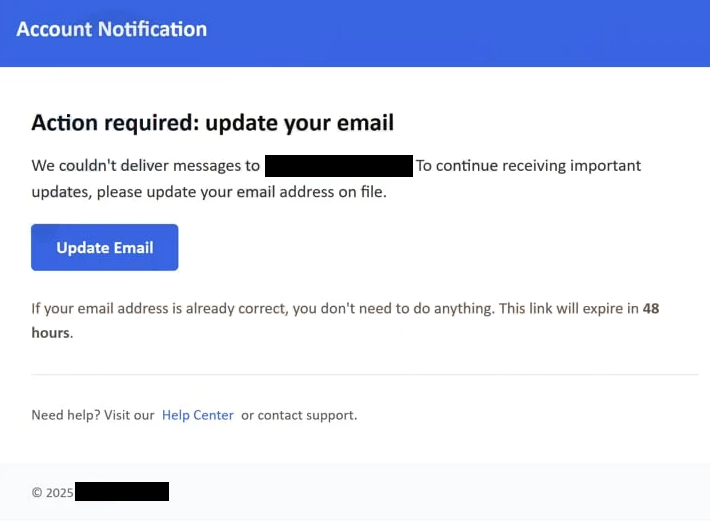Image resolution: width=710 pixels, height=521 pixels.
Task: Select the bold "48" expiry number
Action: (650, 309)
